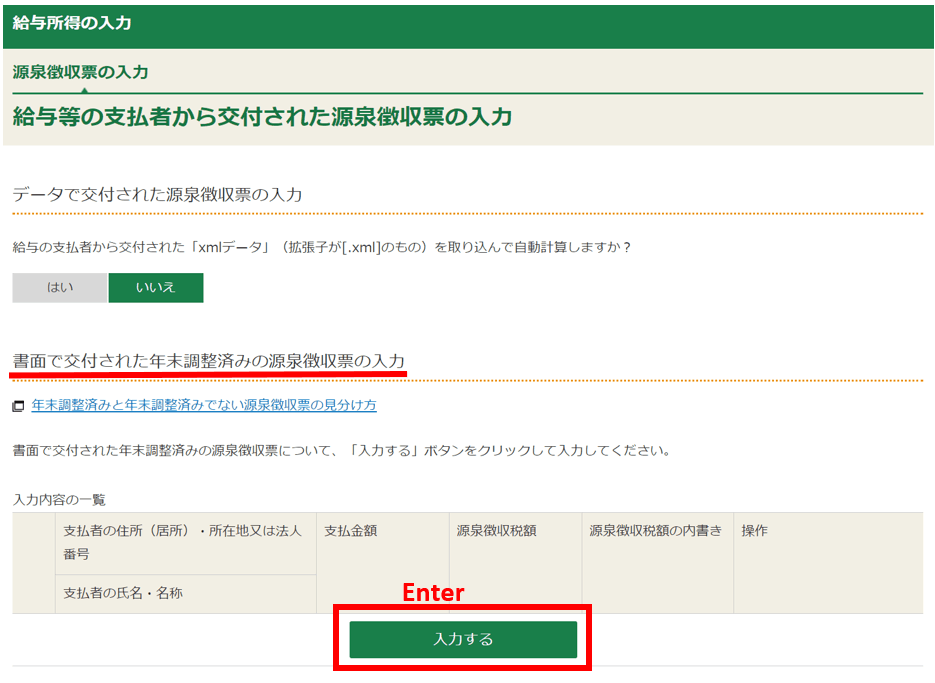This screenshot has width=935, height=683.
Task: Click 書面で交付された年末調整済みの源泉徴収票の入力 subheading
Action: tap(209, 361)
